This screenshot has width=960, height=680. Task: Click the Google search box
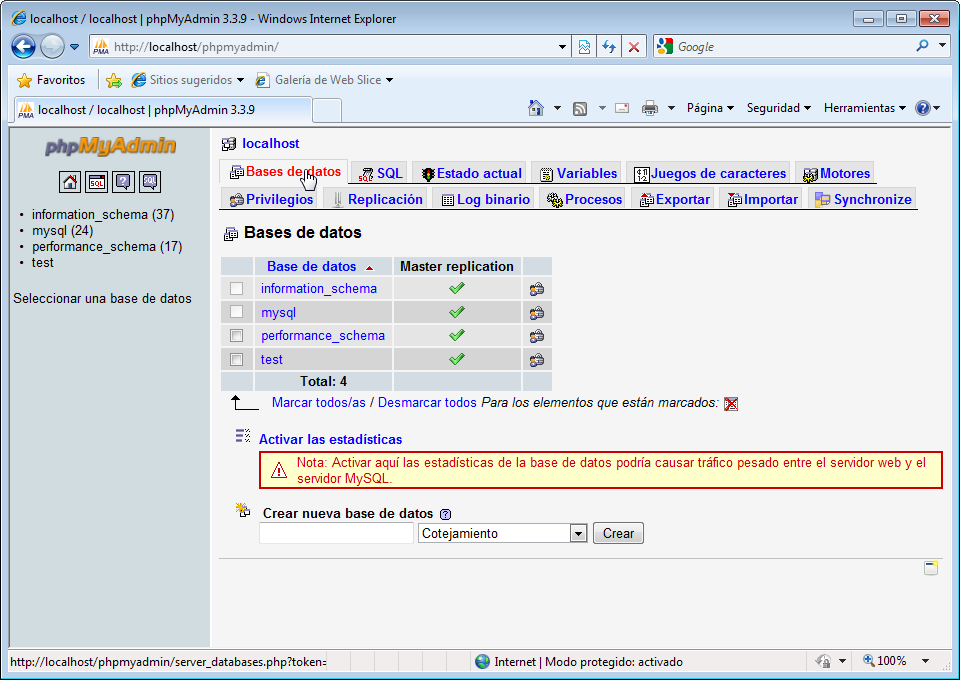[x=792, y=47]
